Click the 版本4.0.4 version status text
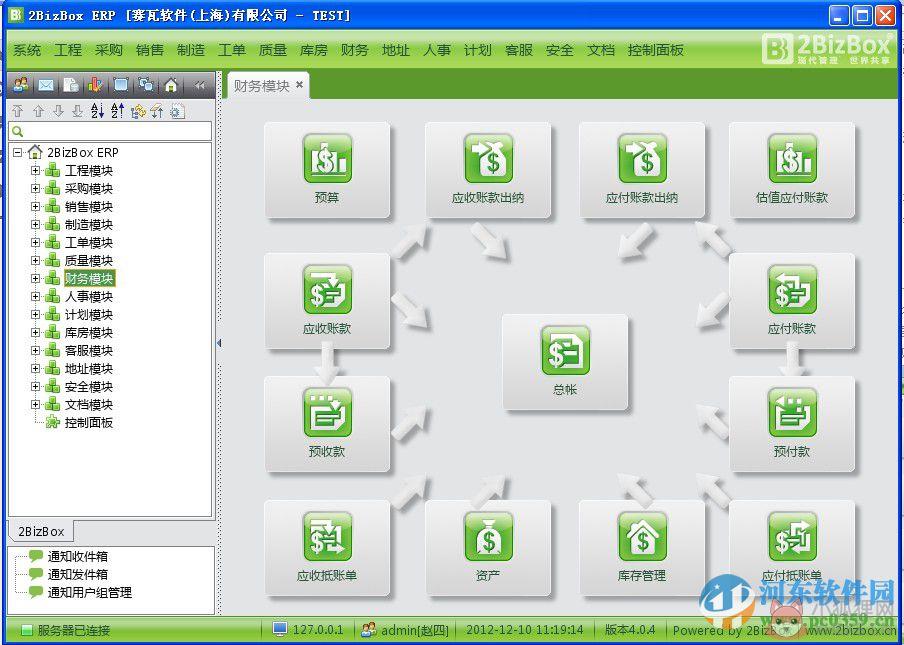Viewport: 904px width, 645px height. point(630,629)
